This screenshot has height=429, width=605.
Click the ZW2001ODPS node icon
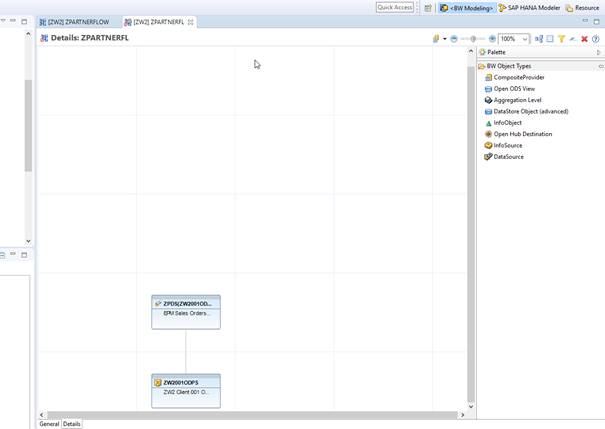click(x=157, y=383)
